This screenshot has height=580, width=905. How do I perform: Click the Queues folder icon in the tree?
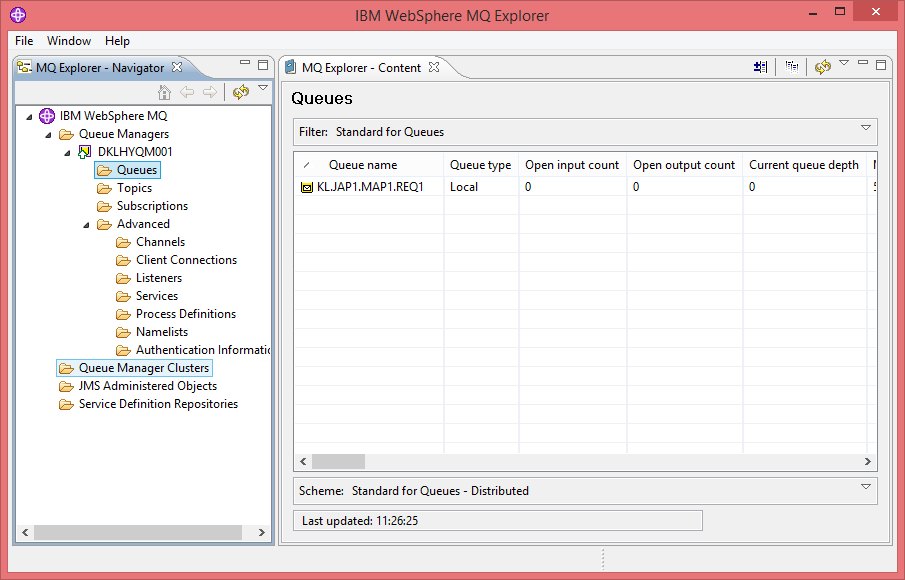pyautogui.click(x=106, y=169)
